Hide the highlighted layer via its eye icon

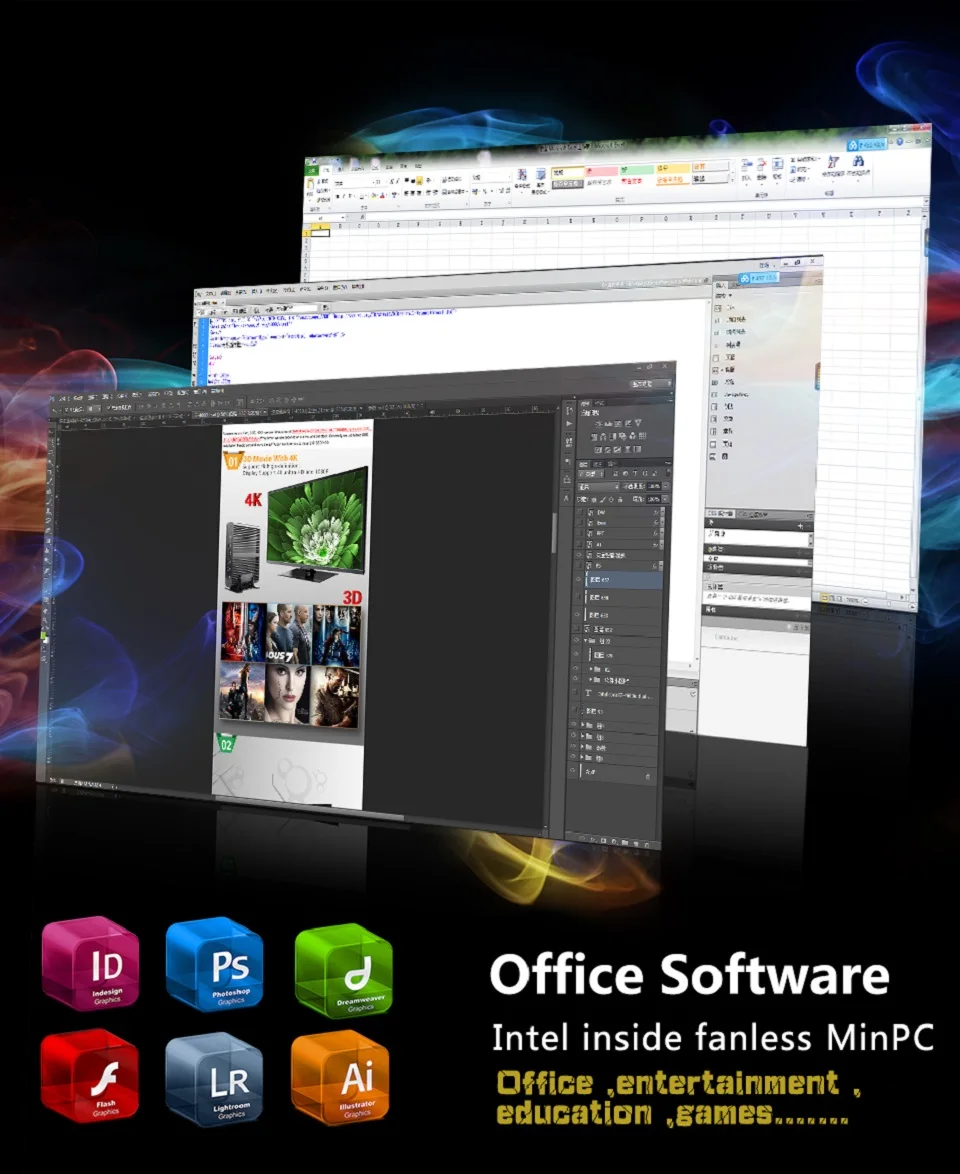[578, 580]
